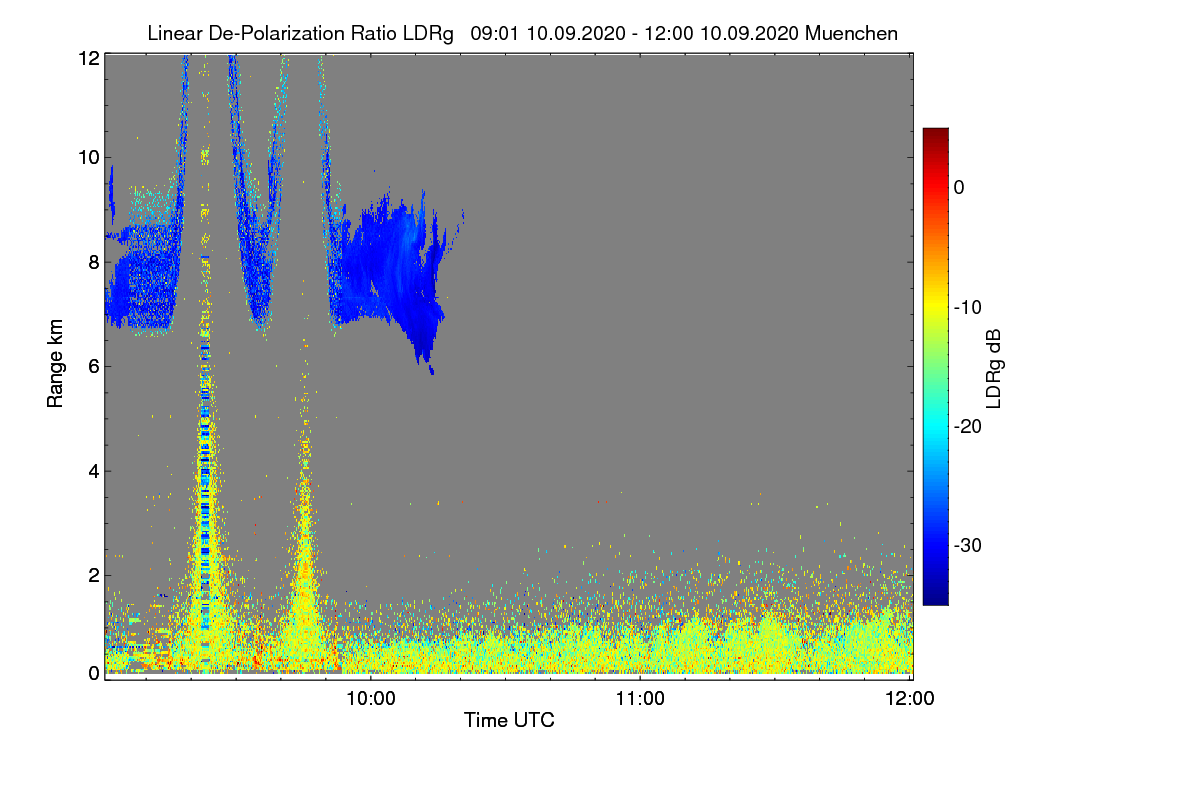This screenshot has width=1200, height=800.
Task: Click the 'Range km' y-axis label
Action: [x=56, y=364]
